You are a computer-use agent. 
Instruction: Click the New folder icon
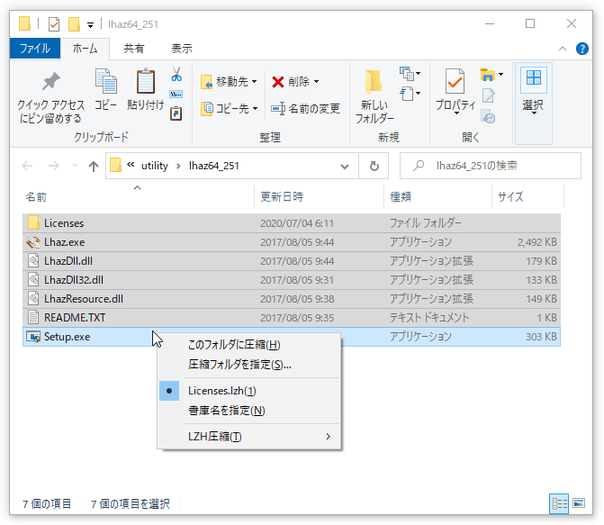point(374,82)
